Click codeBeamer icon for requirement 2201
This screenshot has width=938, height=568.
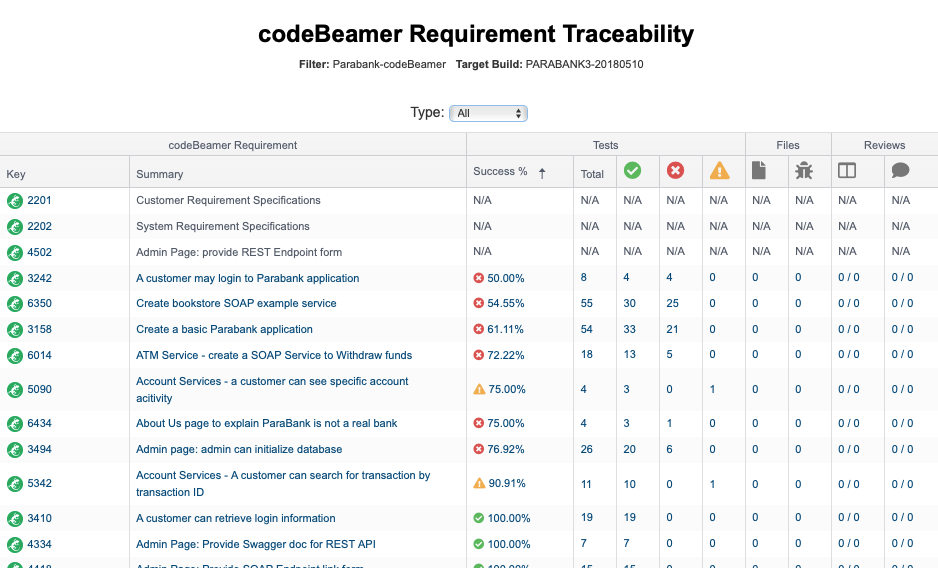15,201
